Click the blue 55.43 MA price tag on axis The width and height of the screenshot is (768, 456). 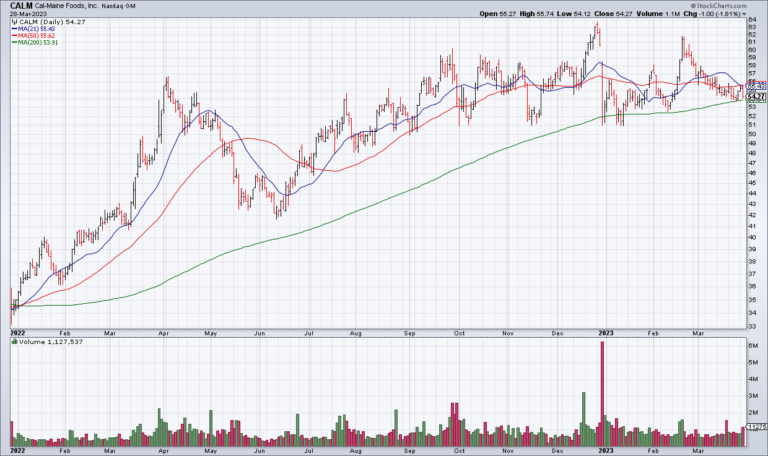(x=756, y=86)
